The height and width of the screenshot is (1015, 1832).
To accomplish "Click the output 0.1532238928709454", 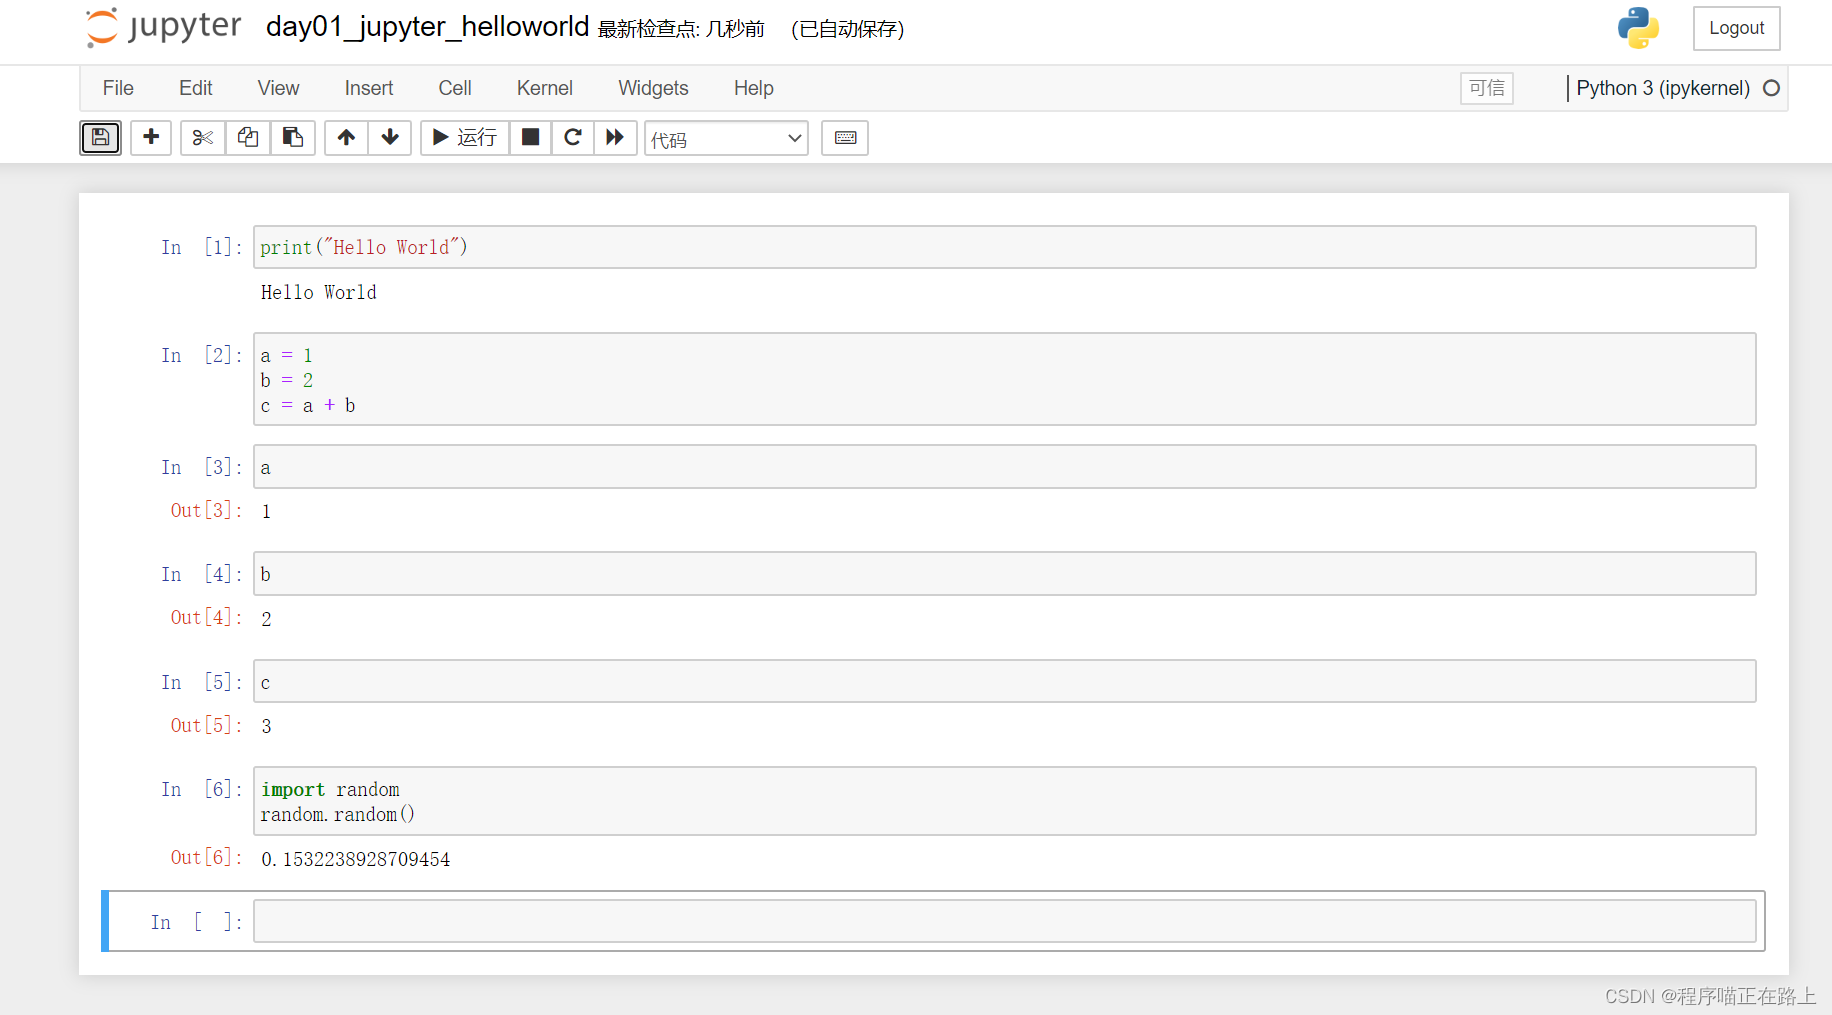I will click(x=356, y=859).
